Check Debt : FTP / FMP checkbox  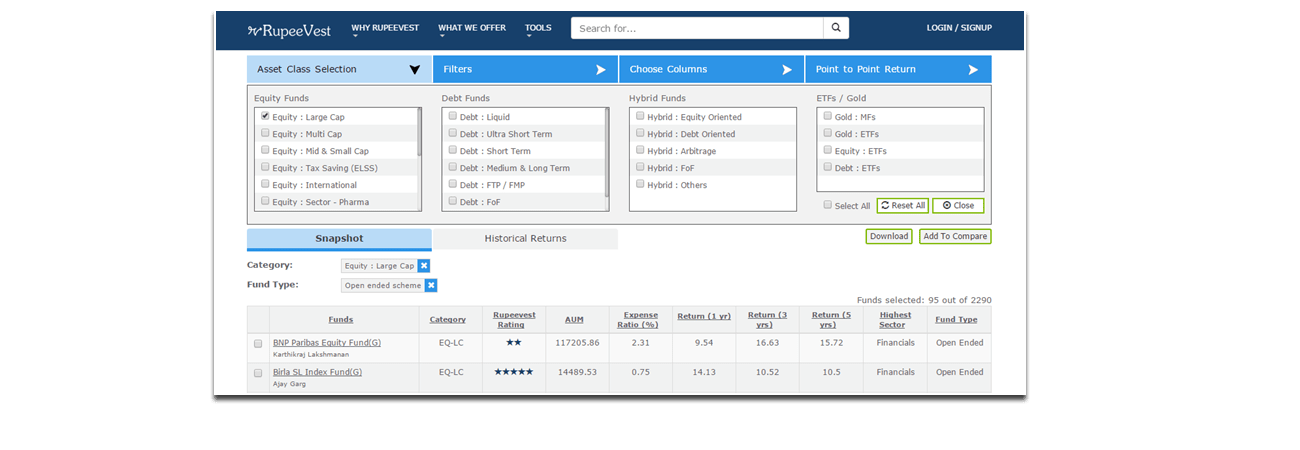tap(453, 184)
